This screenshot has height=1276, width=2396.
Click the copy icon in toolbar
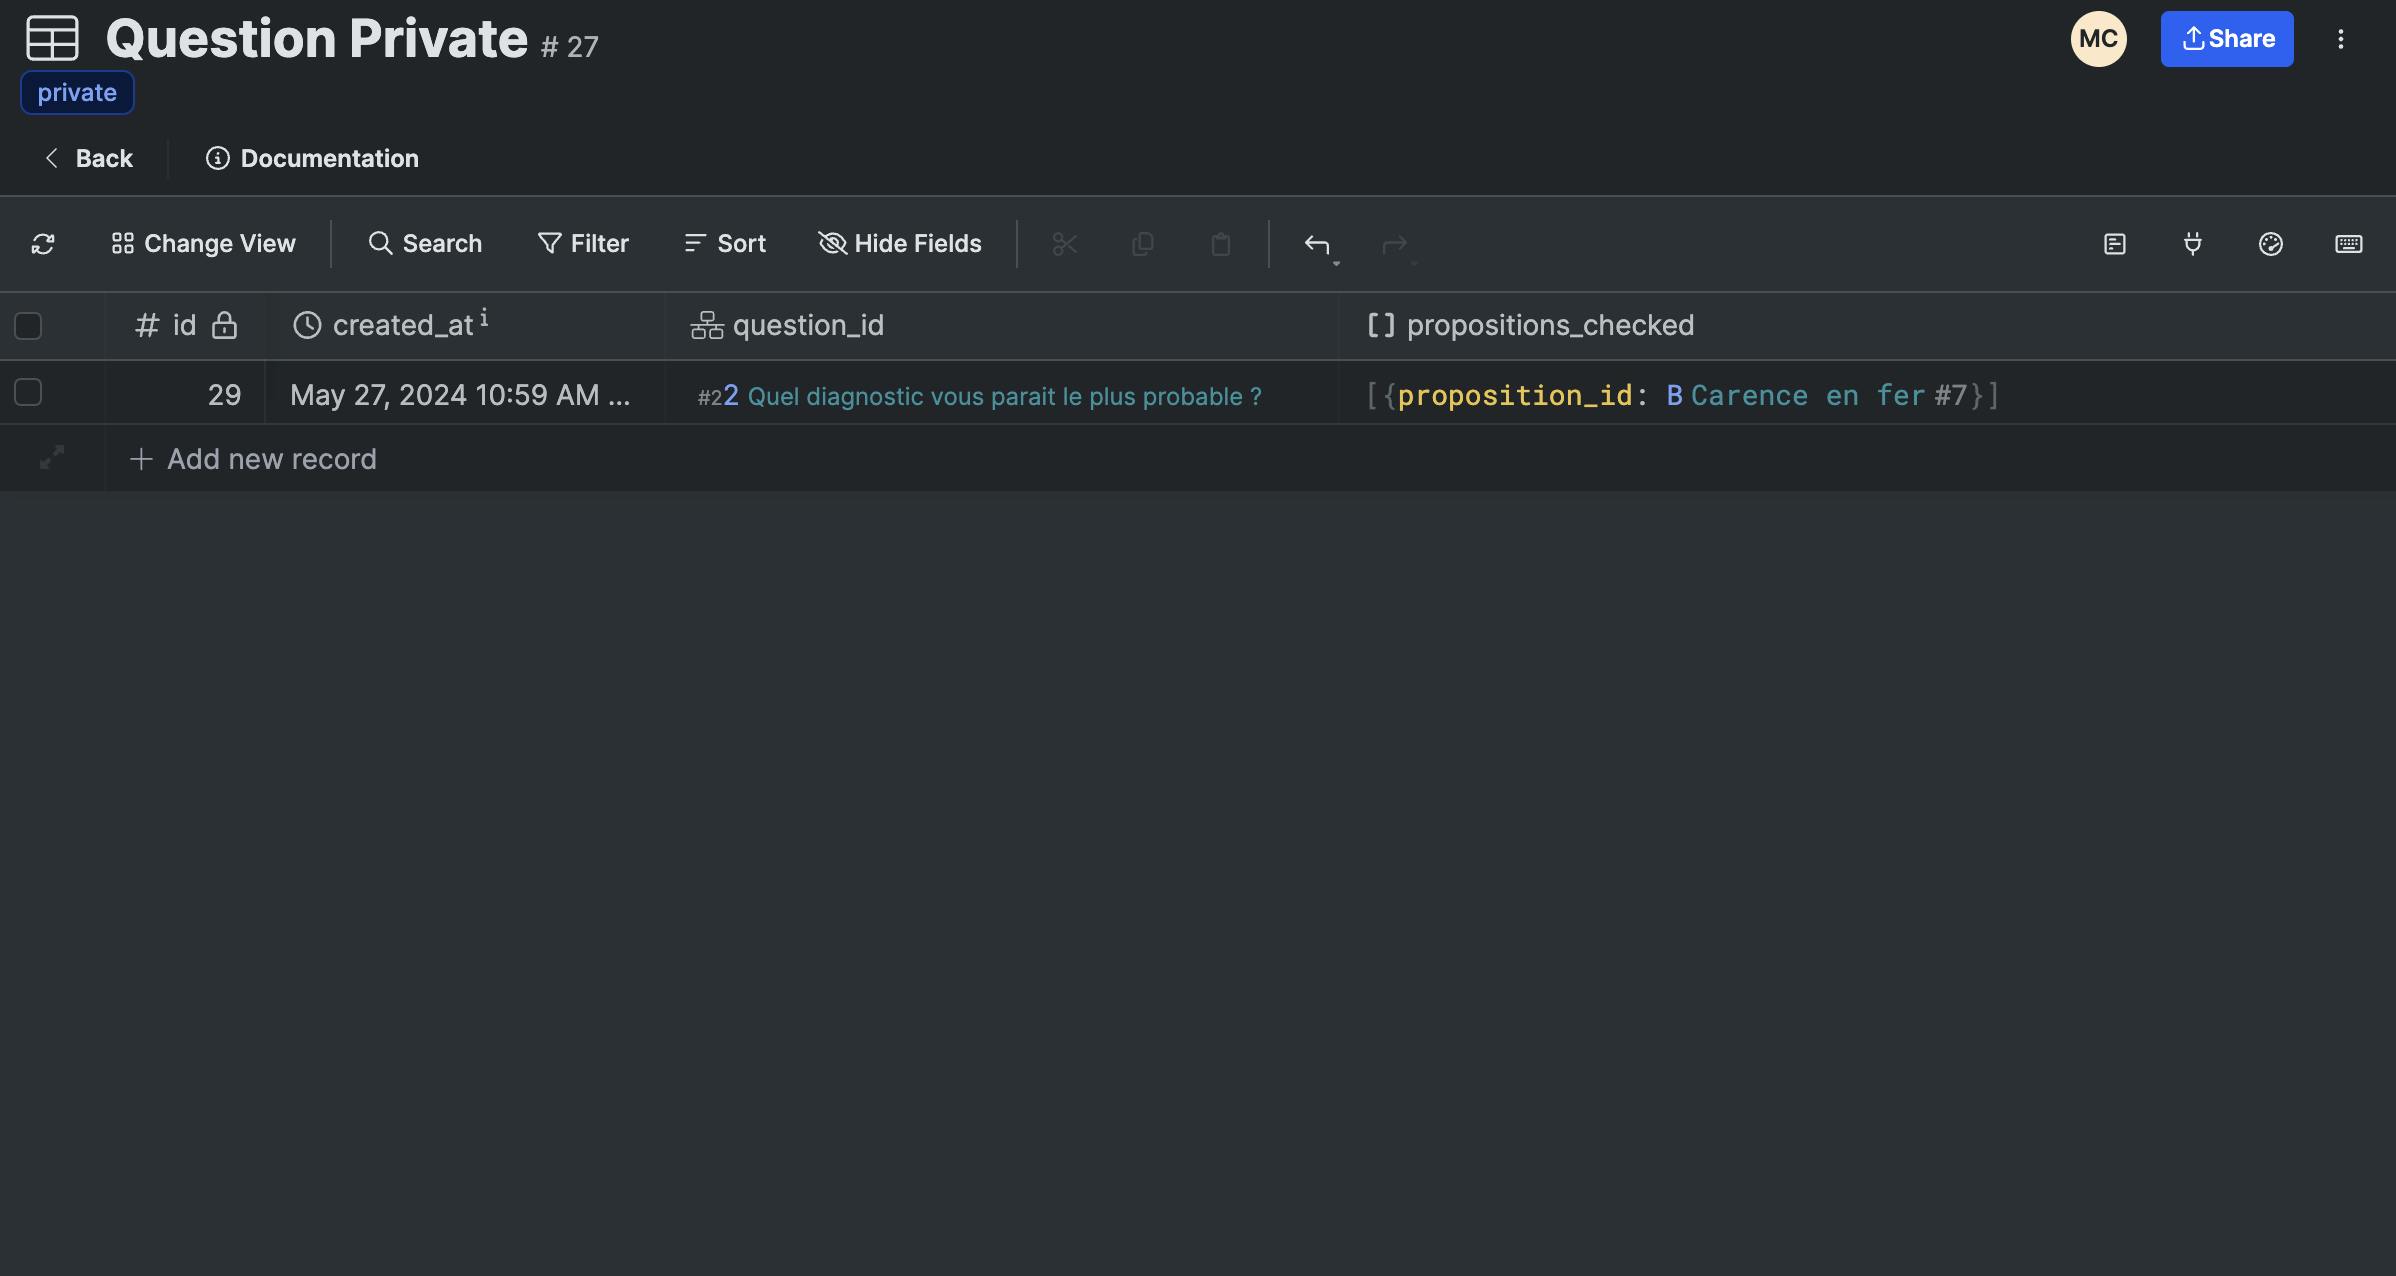(x=1143, y=244)
